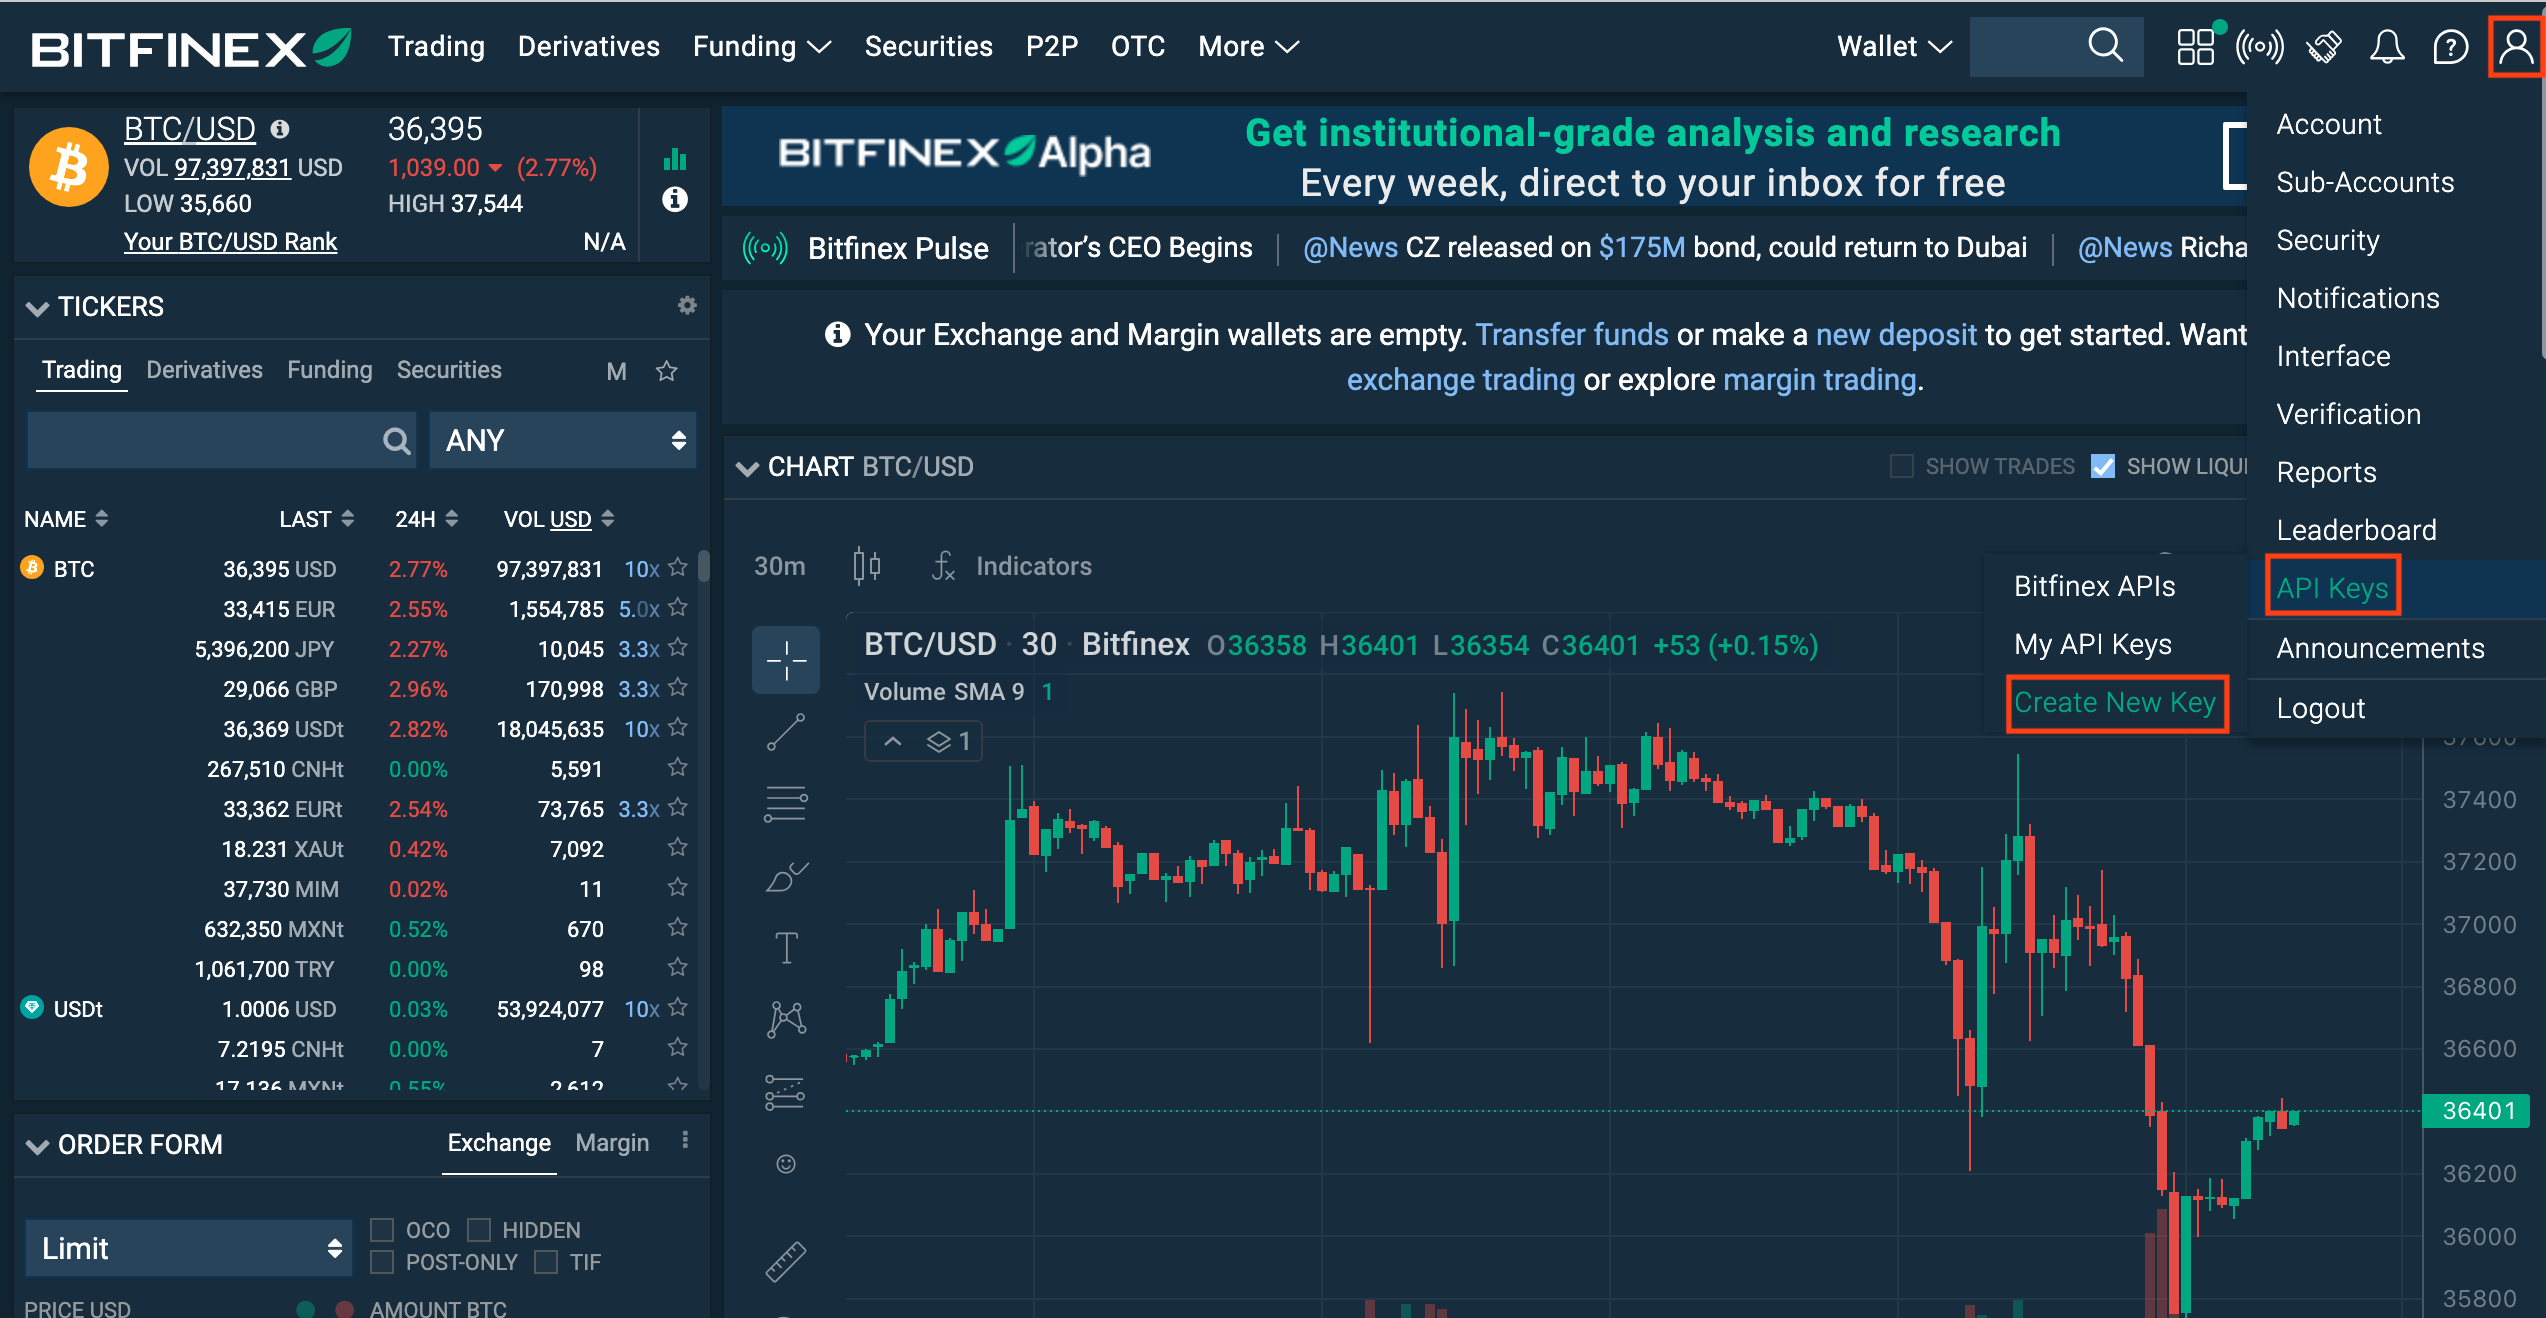Favorite the BTC USD ticker star
Image resolution: width=2546 pixels, height=1318 pixels.
point(678,568)
